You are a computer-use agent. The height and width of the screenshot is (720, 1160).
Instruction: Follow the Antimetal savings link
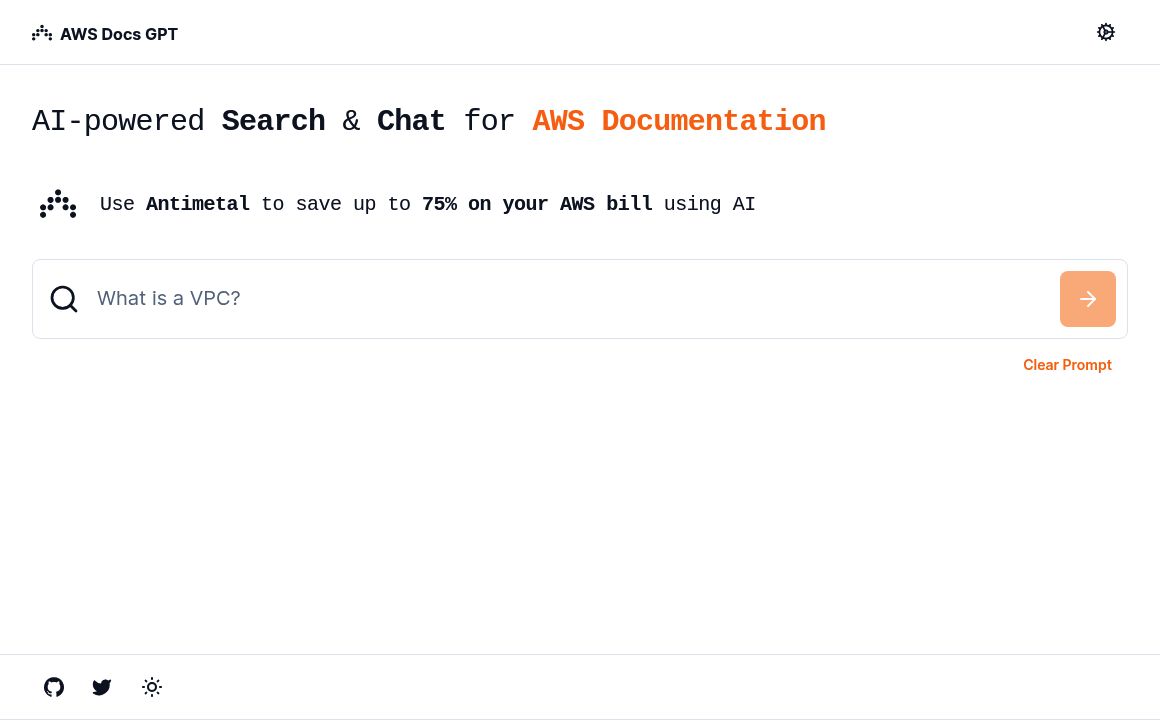(x=198, y=204)
